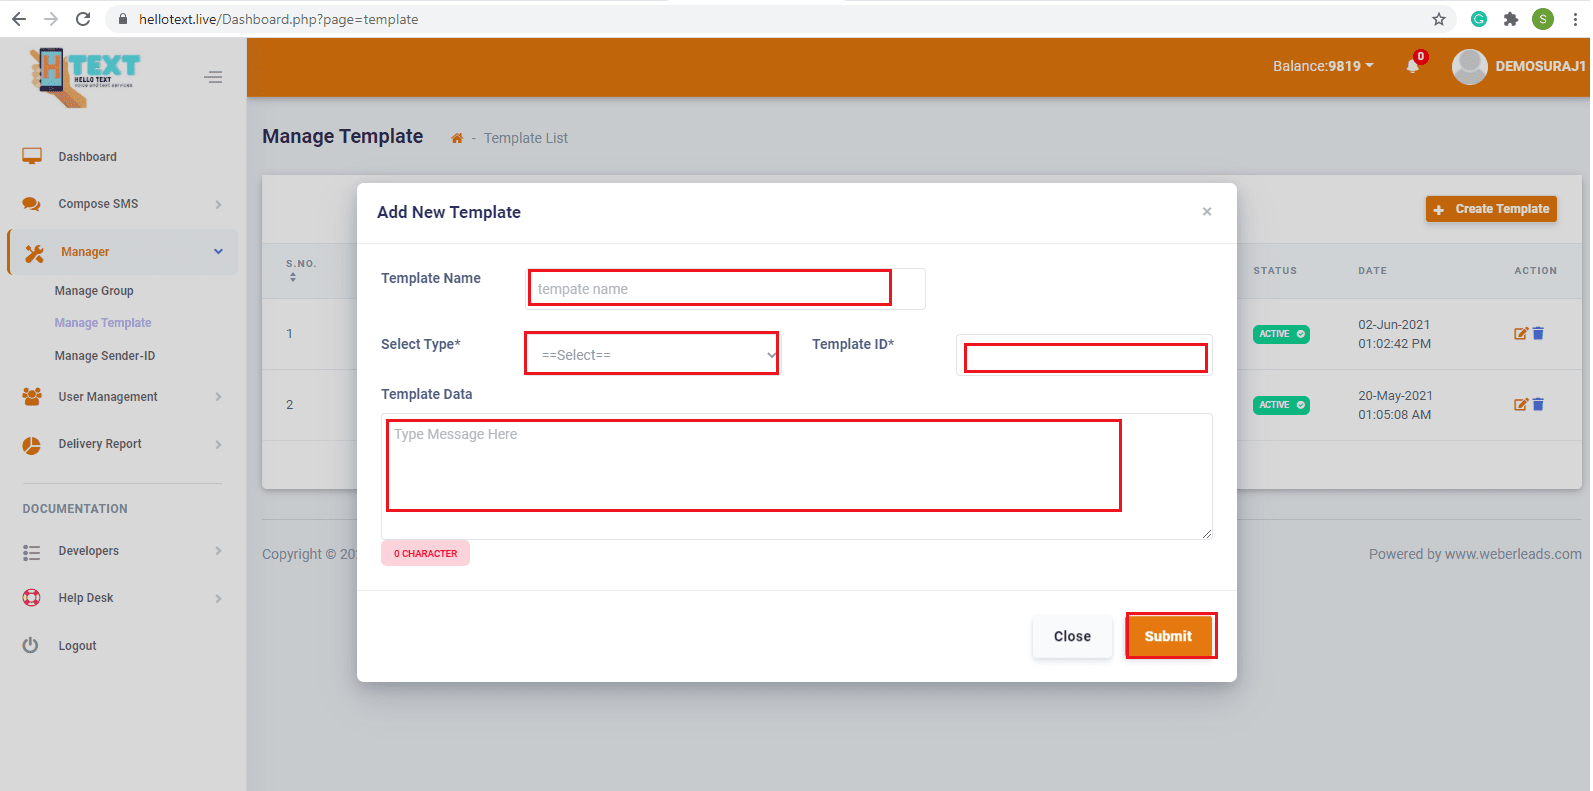Open Manage Group in sidebar

click(x=94, y=291)
